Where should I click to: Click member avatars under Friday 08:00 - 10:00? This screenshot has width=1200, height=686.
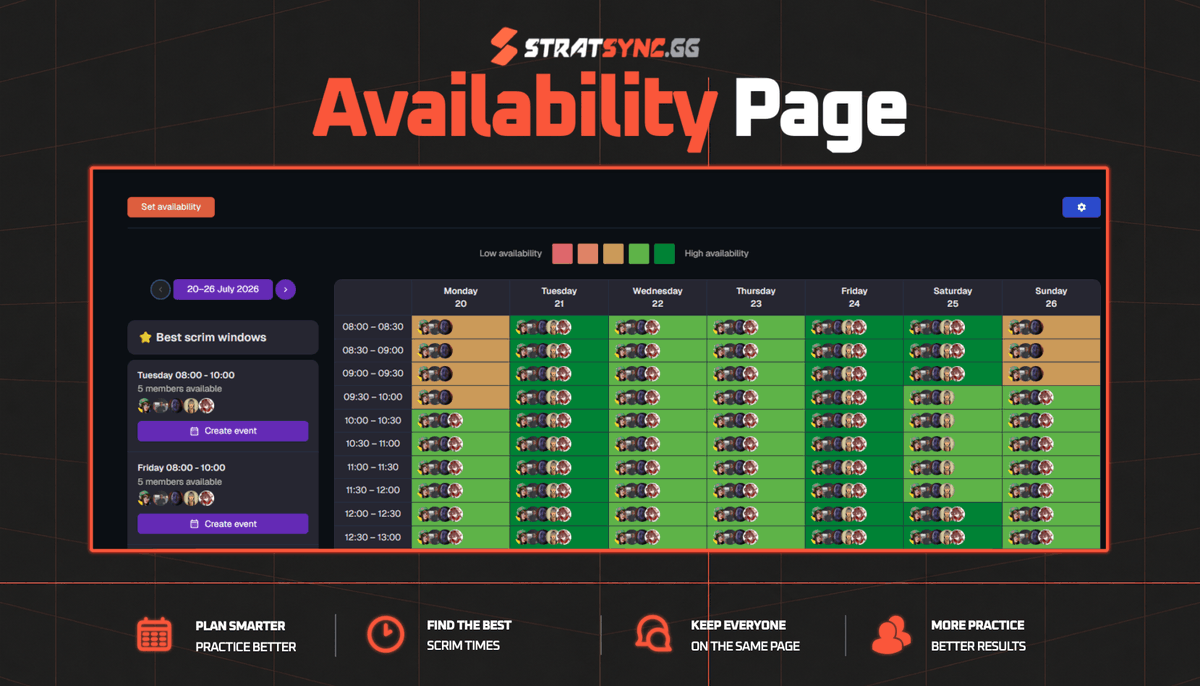[176, 498]
